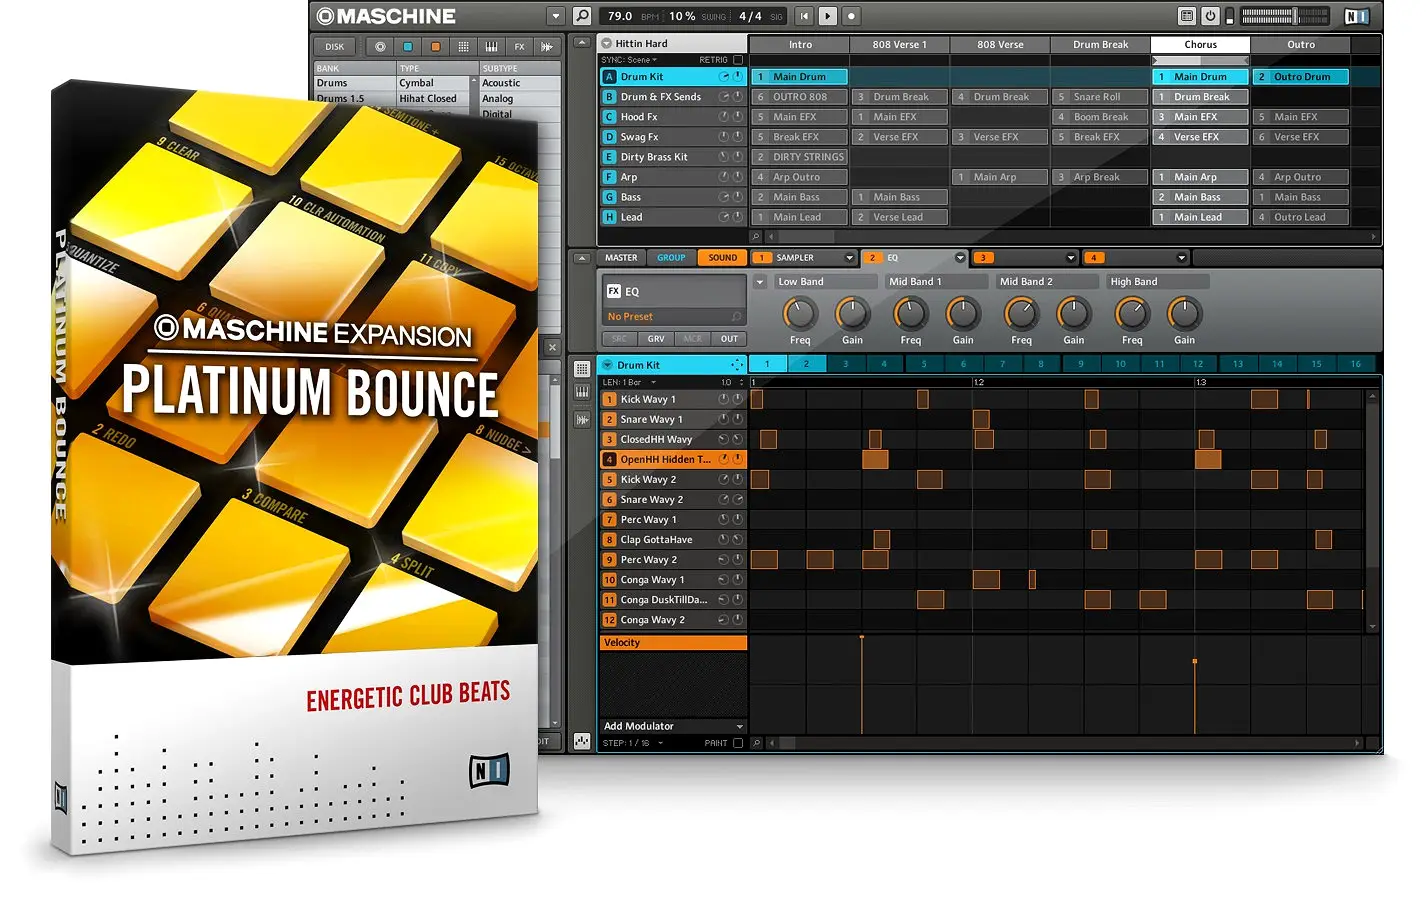1426x898 pixels.
Task: Adjust the pan knob of Kick Wavy 1
Action: point(737,399)
